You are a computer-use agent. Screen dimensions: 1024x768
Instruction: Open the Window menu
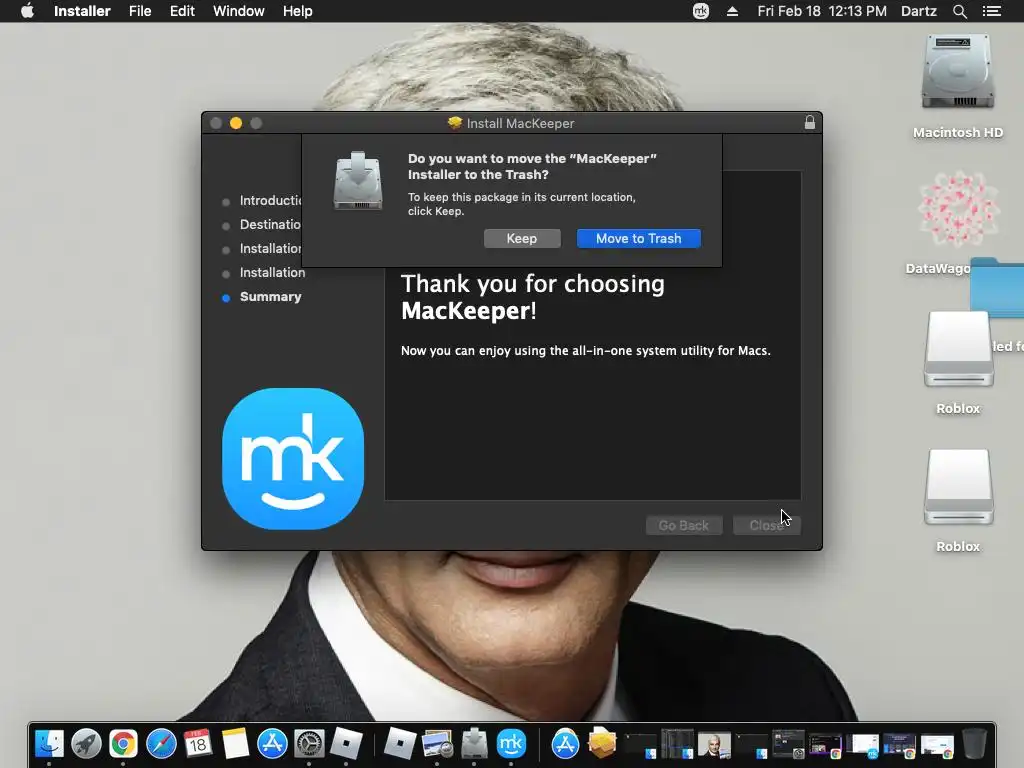pos(238,11)
